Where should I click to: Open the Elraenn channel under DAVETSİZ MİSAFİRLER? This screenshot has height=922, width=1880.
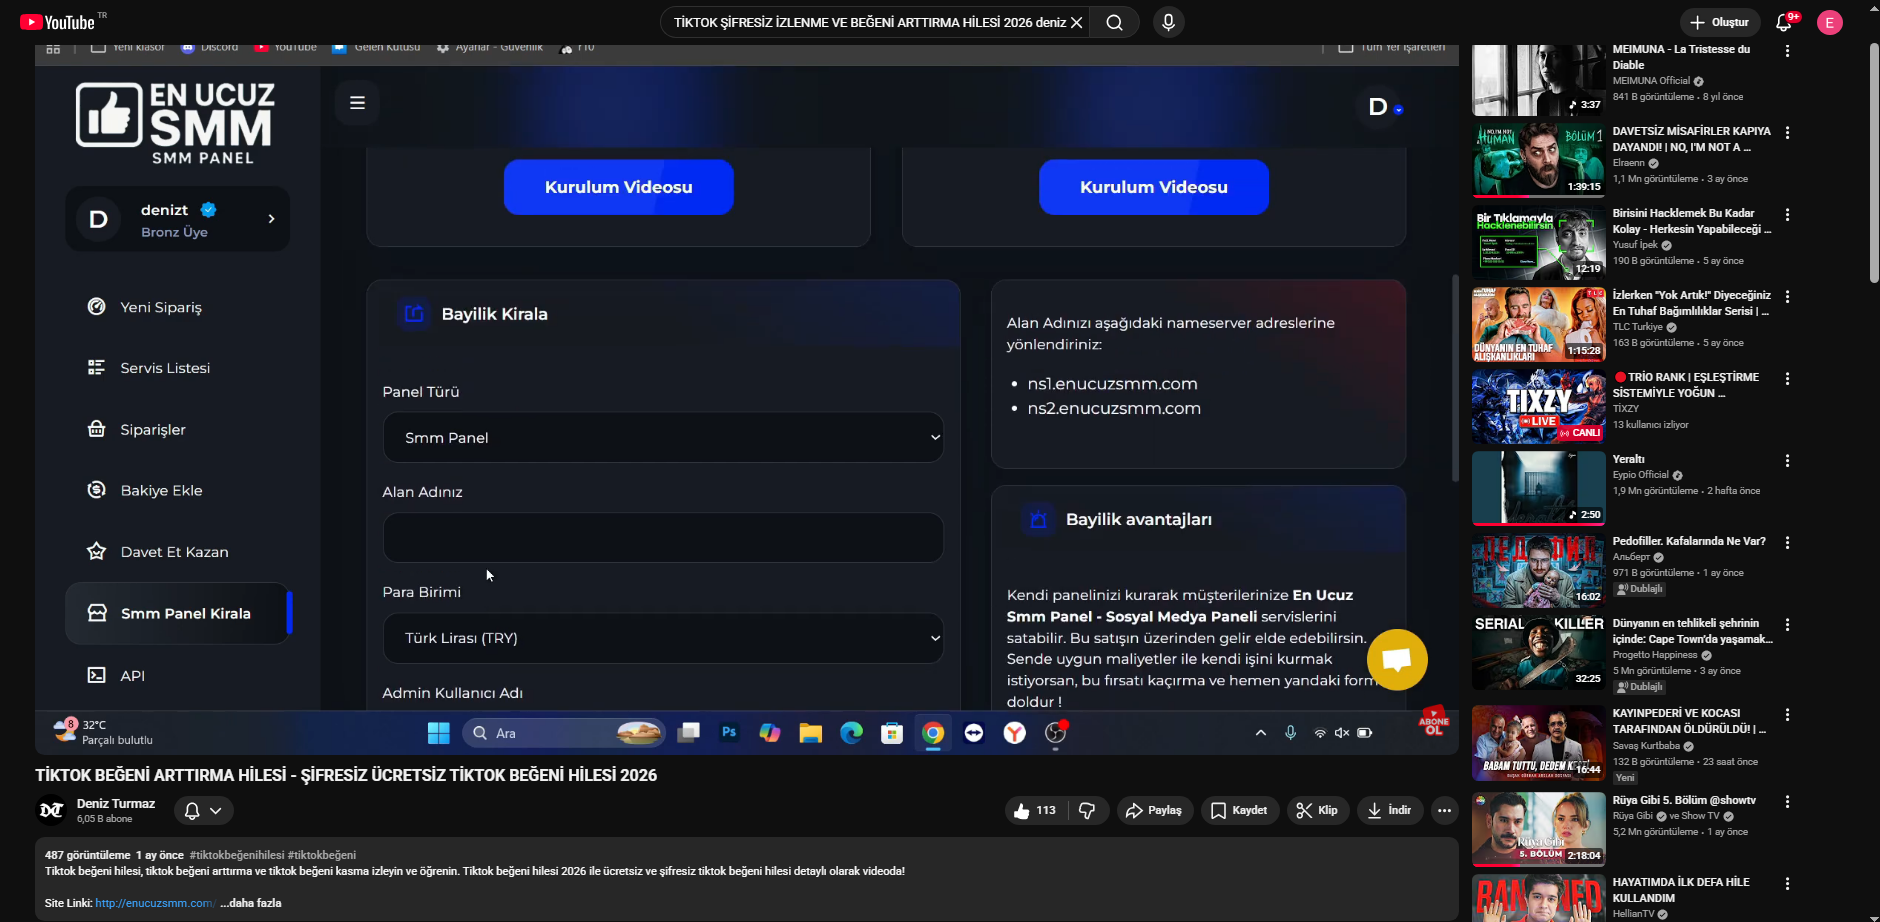(x=1629, y=163)
